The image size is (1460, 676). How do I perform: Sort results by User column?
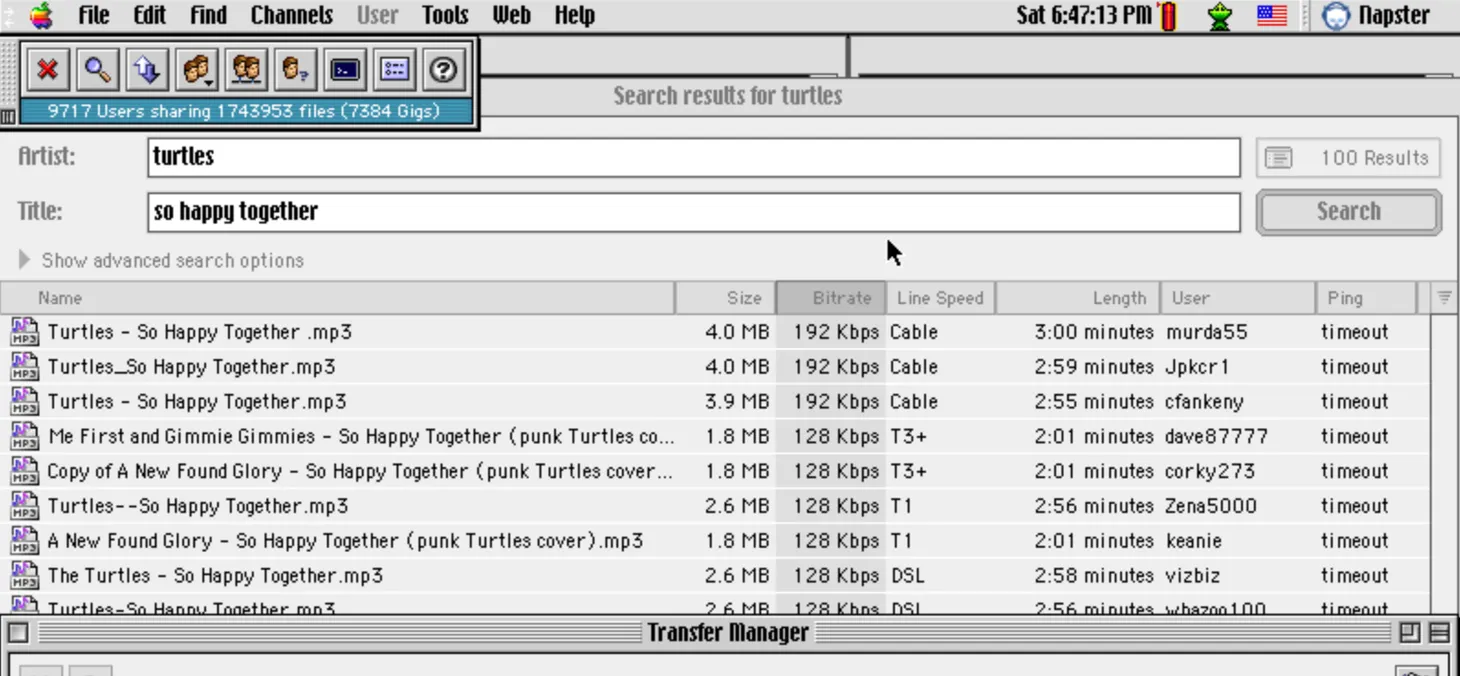point(1238,298)
